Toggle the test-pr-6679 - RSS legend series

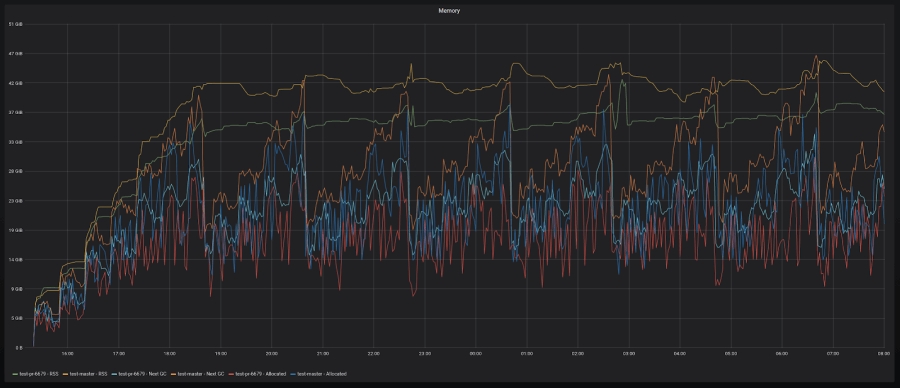click(39, 374)
